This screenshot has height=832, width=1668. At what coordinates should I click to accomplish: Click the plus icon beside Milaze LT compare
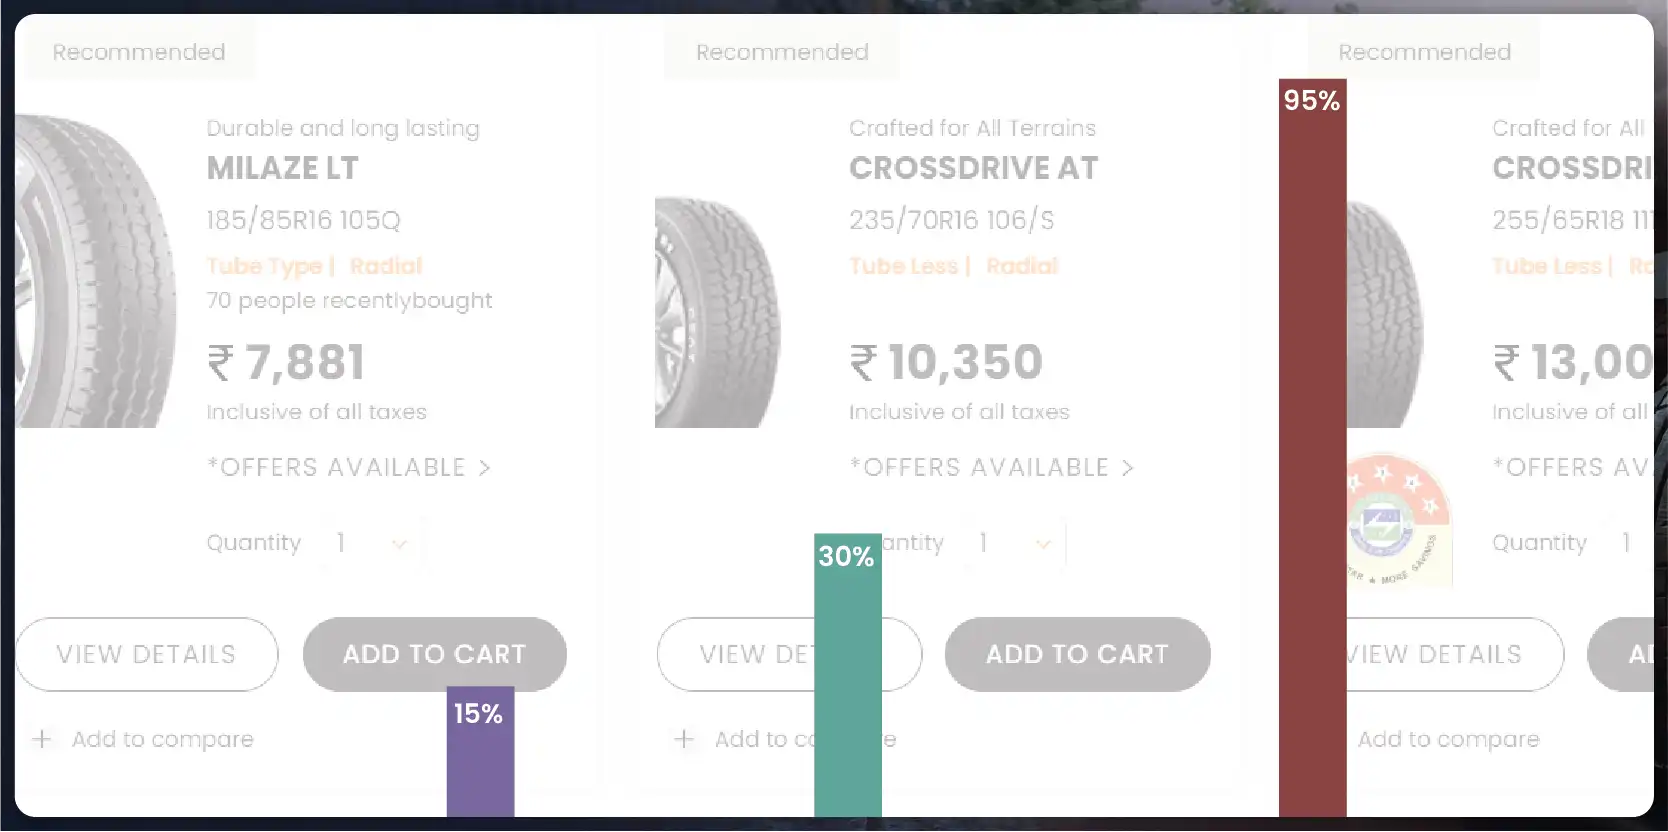pos(42,739)
